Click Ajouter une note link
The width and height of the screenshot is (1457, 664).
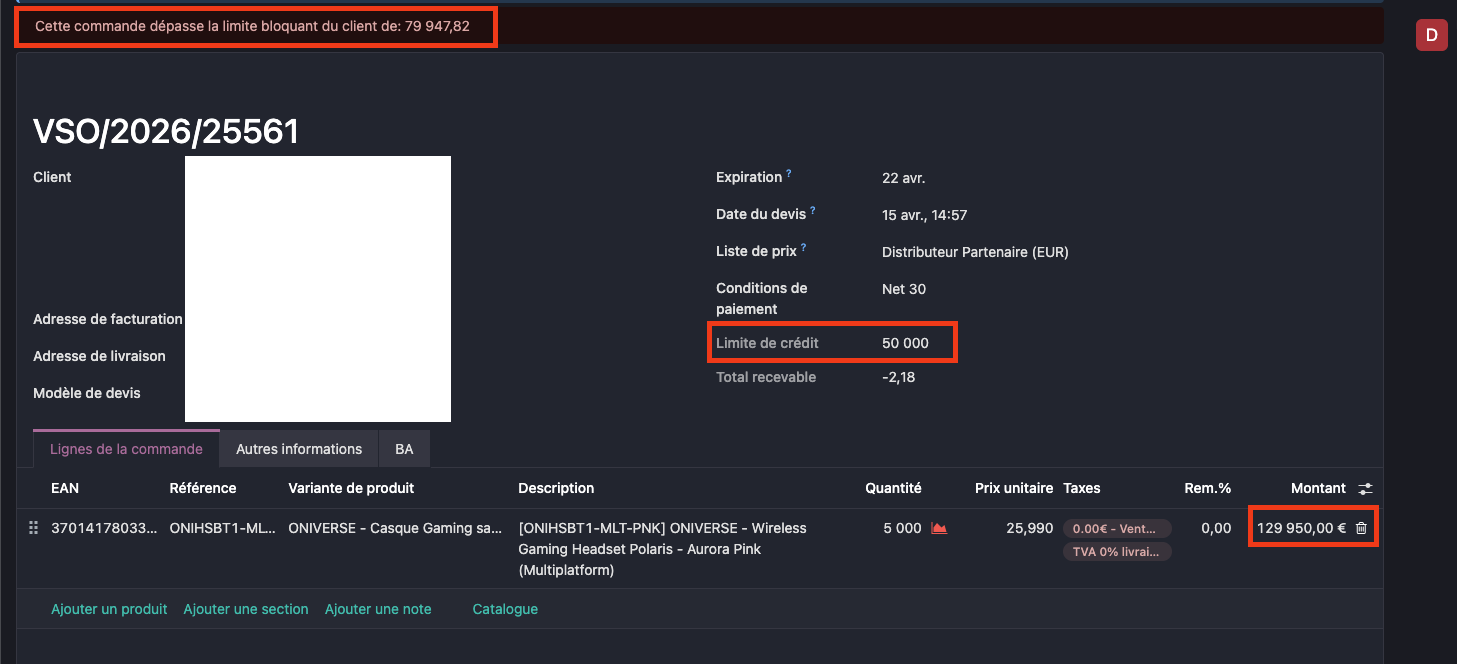[378, 609]
